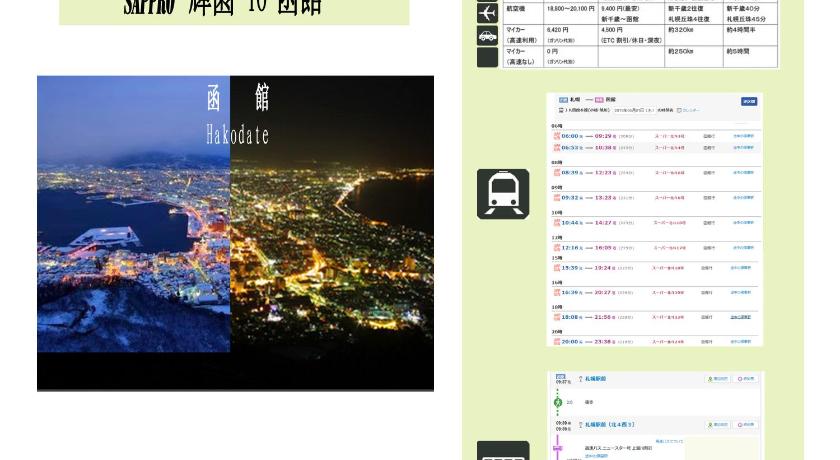Viewport: 840px width, 460px height.
Task: Click the date field in timetable header
Action: click(x=634, y=110)
